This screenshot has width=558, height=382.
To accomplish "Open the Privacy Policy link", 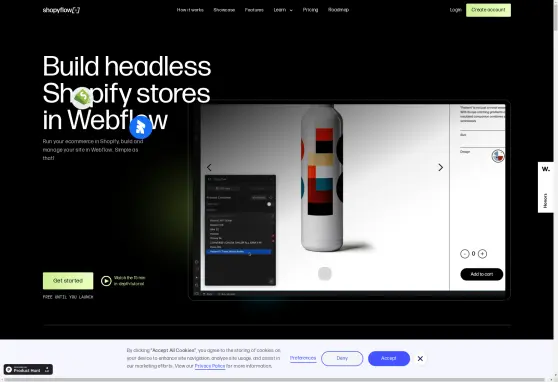I will (210, 366).
